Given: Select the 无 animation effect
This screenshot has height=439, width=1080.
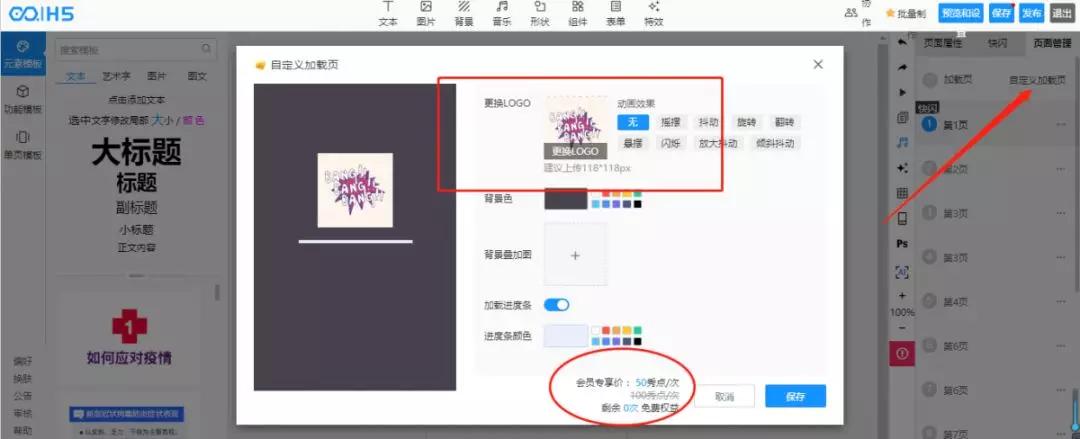Looking at the screenshot, I should click(x=633, y=123).
